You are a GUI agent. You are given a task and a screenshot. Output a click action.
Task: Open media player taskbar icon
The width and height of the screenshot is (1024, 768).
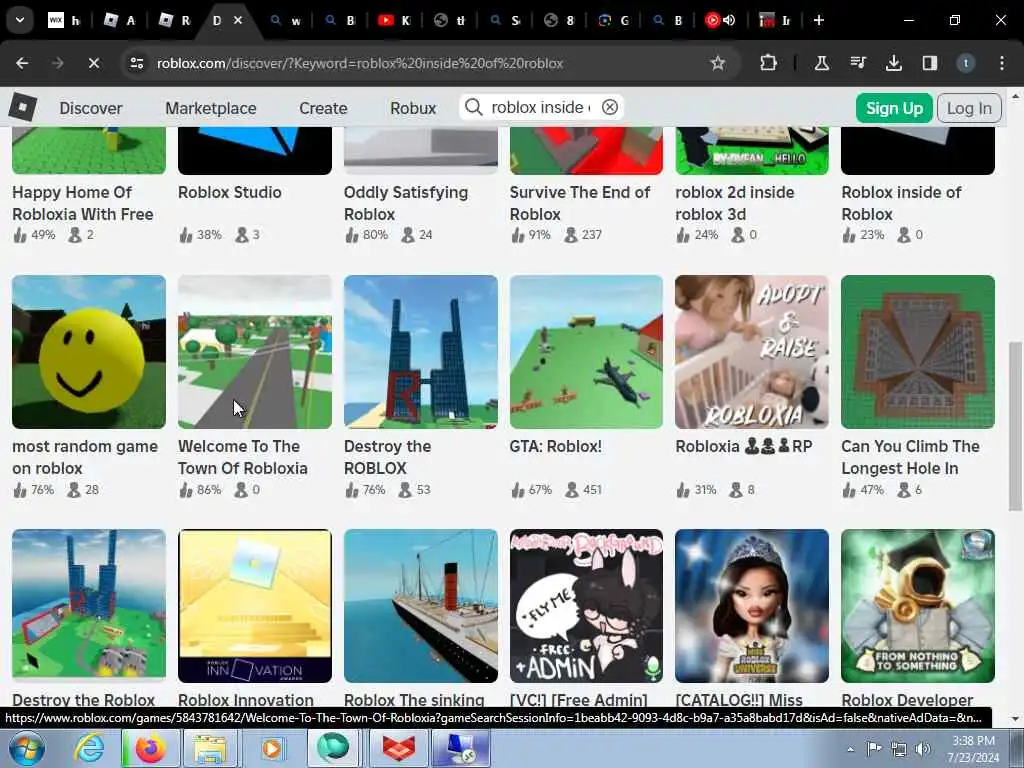[x=272, y=748]
